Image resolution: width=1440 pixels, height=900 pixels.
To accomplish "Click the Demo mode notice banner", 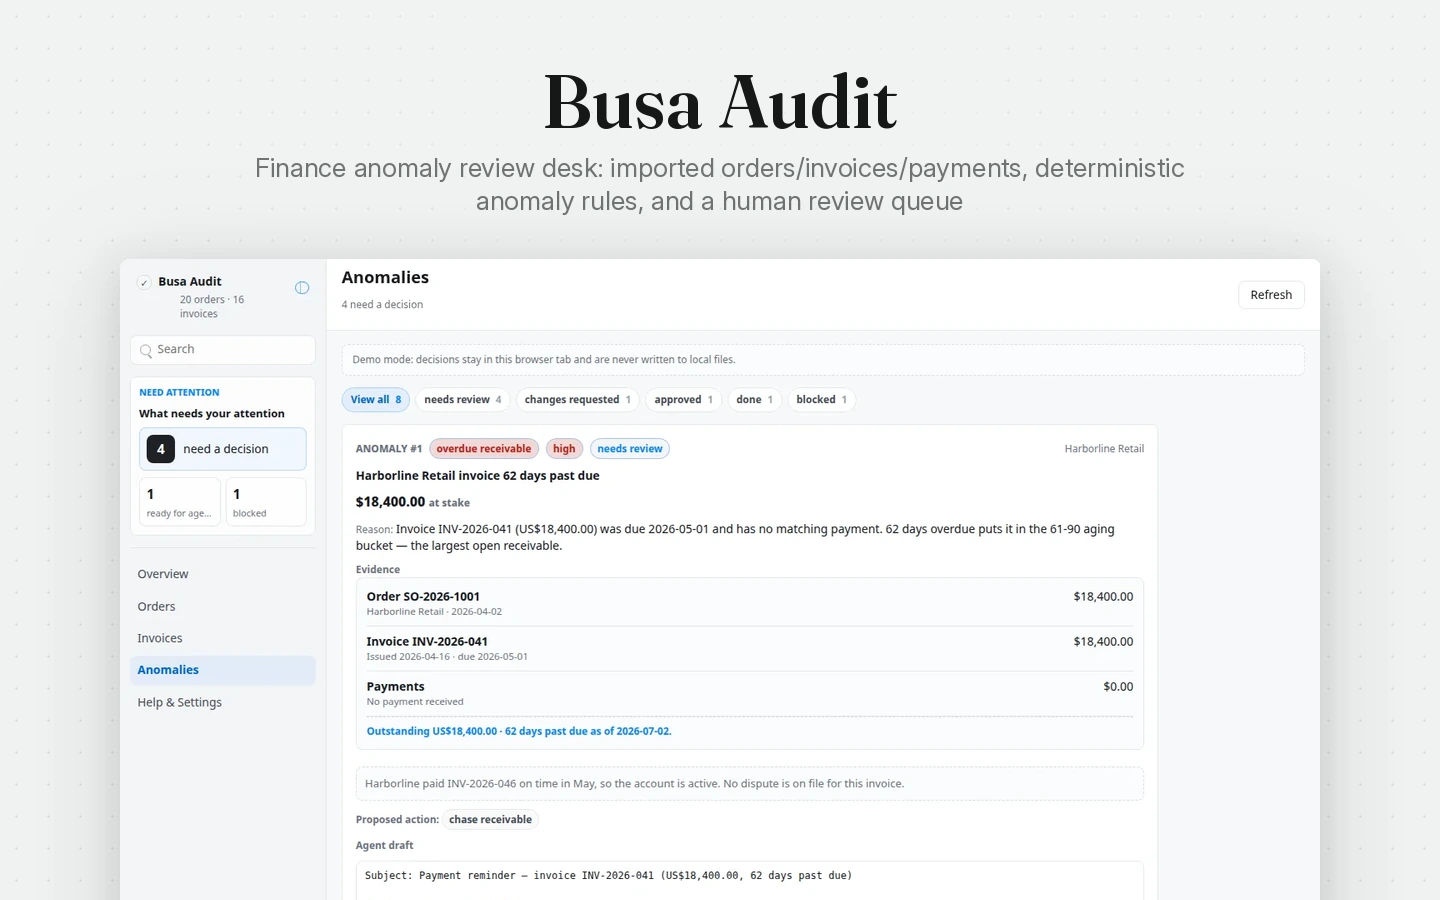I will pyautogui.click(x=823, y=360).
